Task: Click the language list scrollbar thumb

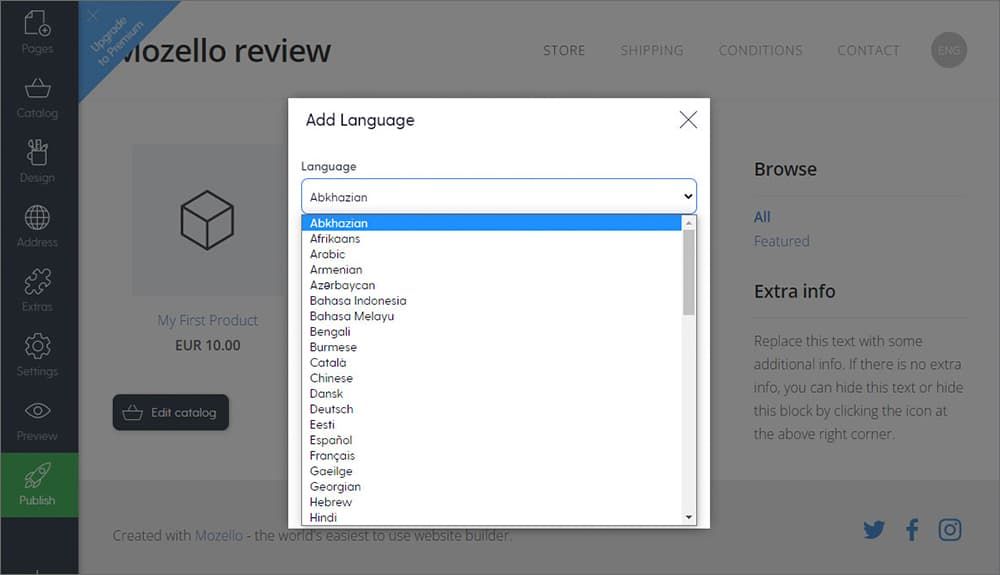Action: tap(688, 272)
